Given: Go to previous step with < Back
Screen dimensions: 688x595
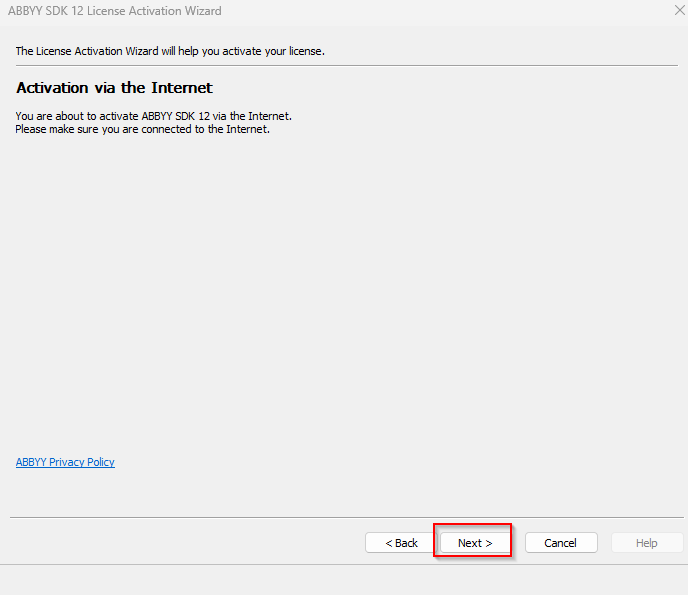Looking at the screenshot, I should 401,543.
